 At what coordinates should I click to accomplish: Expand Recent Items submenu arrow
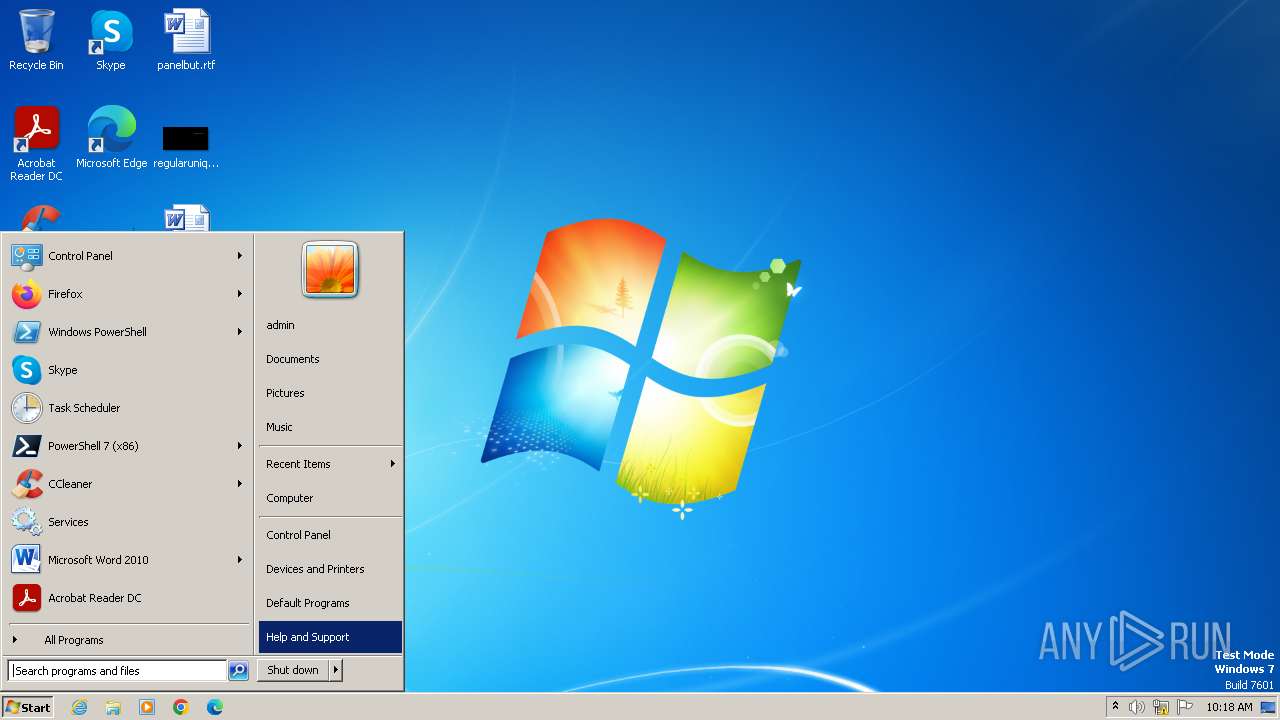point(393,464)
